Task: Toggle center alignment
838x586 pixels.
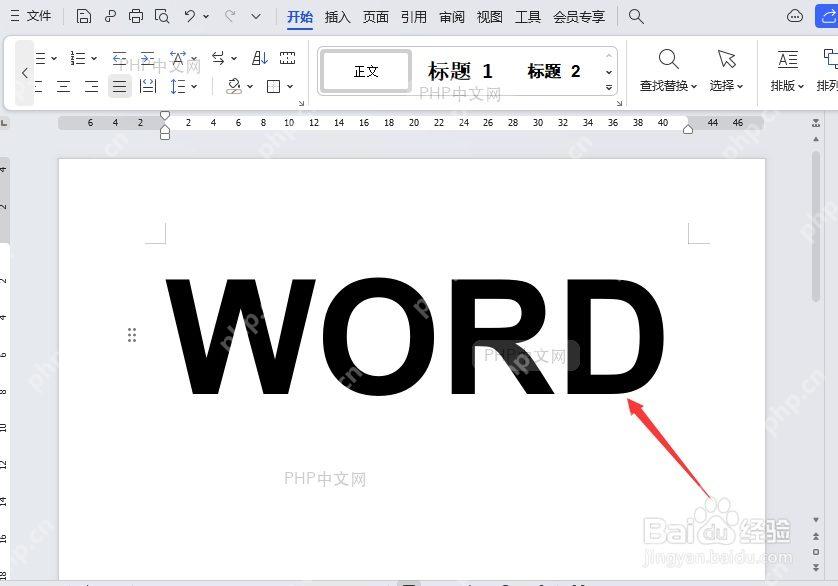Action: coord(64,86)
